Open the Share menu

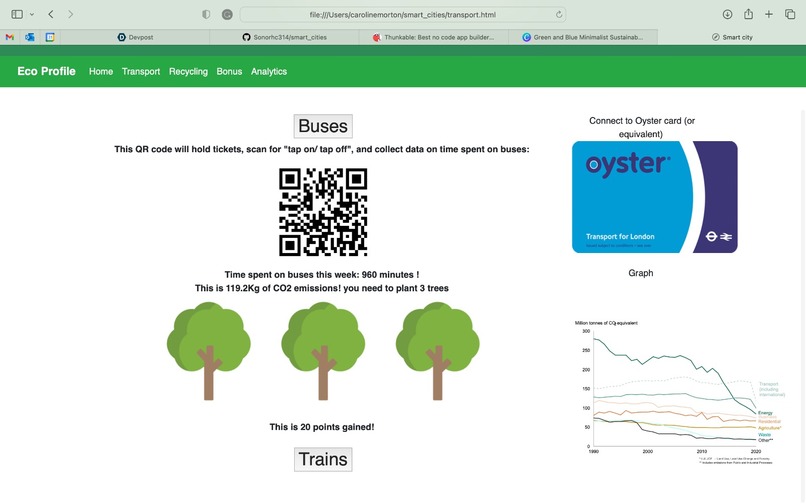748,14
